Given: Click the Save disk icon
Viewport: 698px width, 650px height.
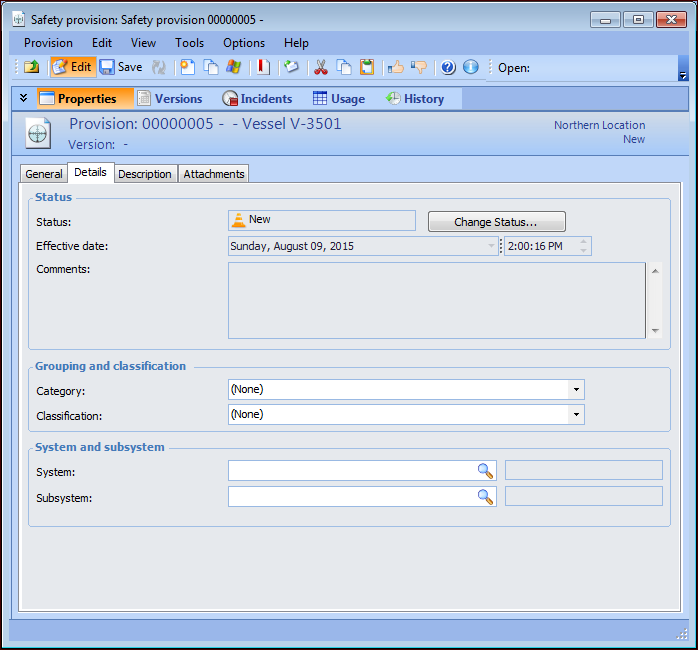Looking at the screenshot, I should (x=107, y=67).
